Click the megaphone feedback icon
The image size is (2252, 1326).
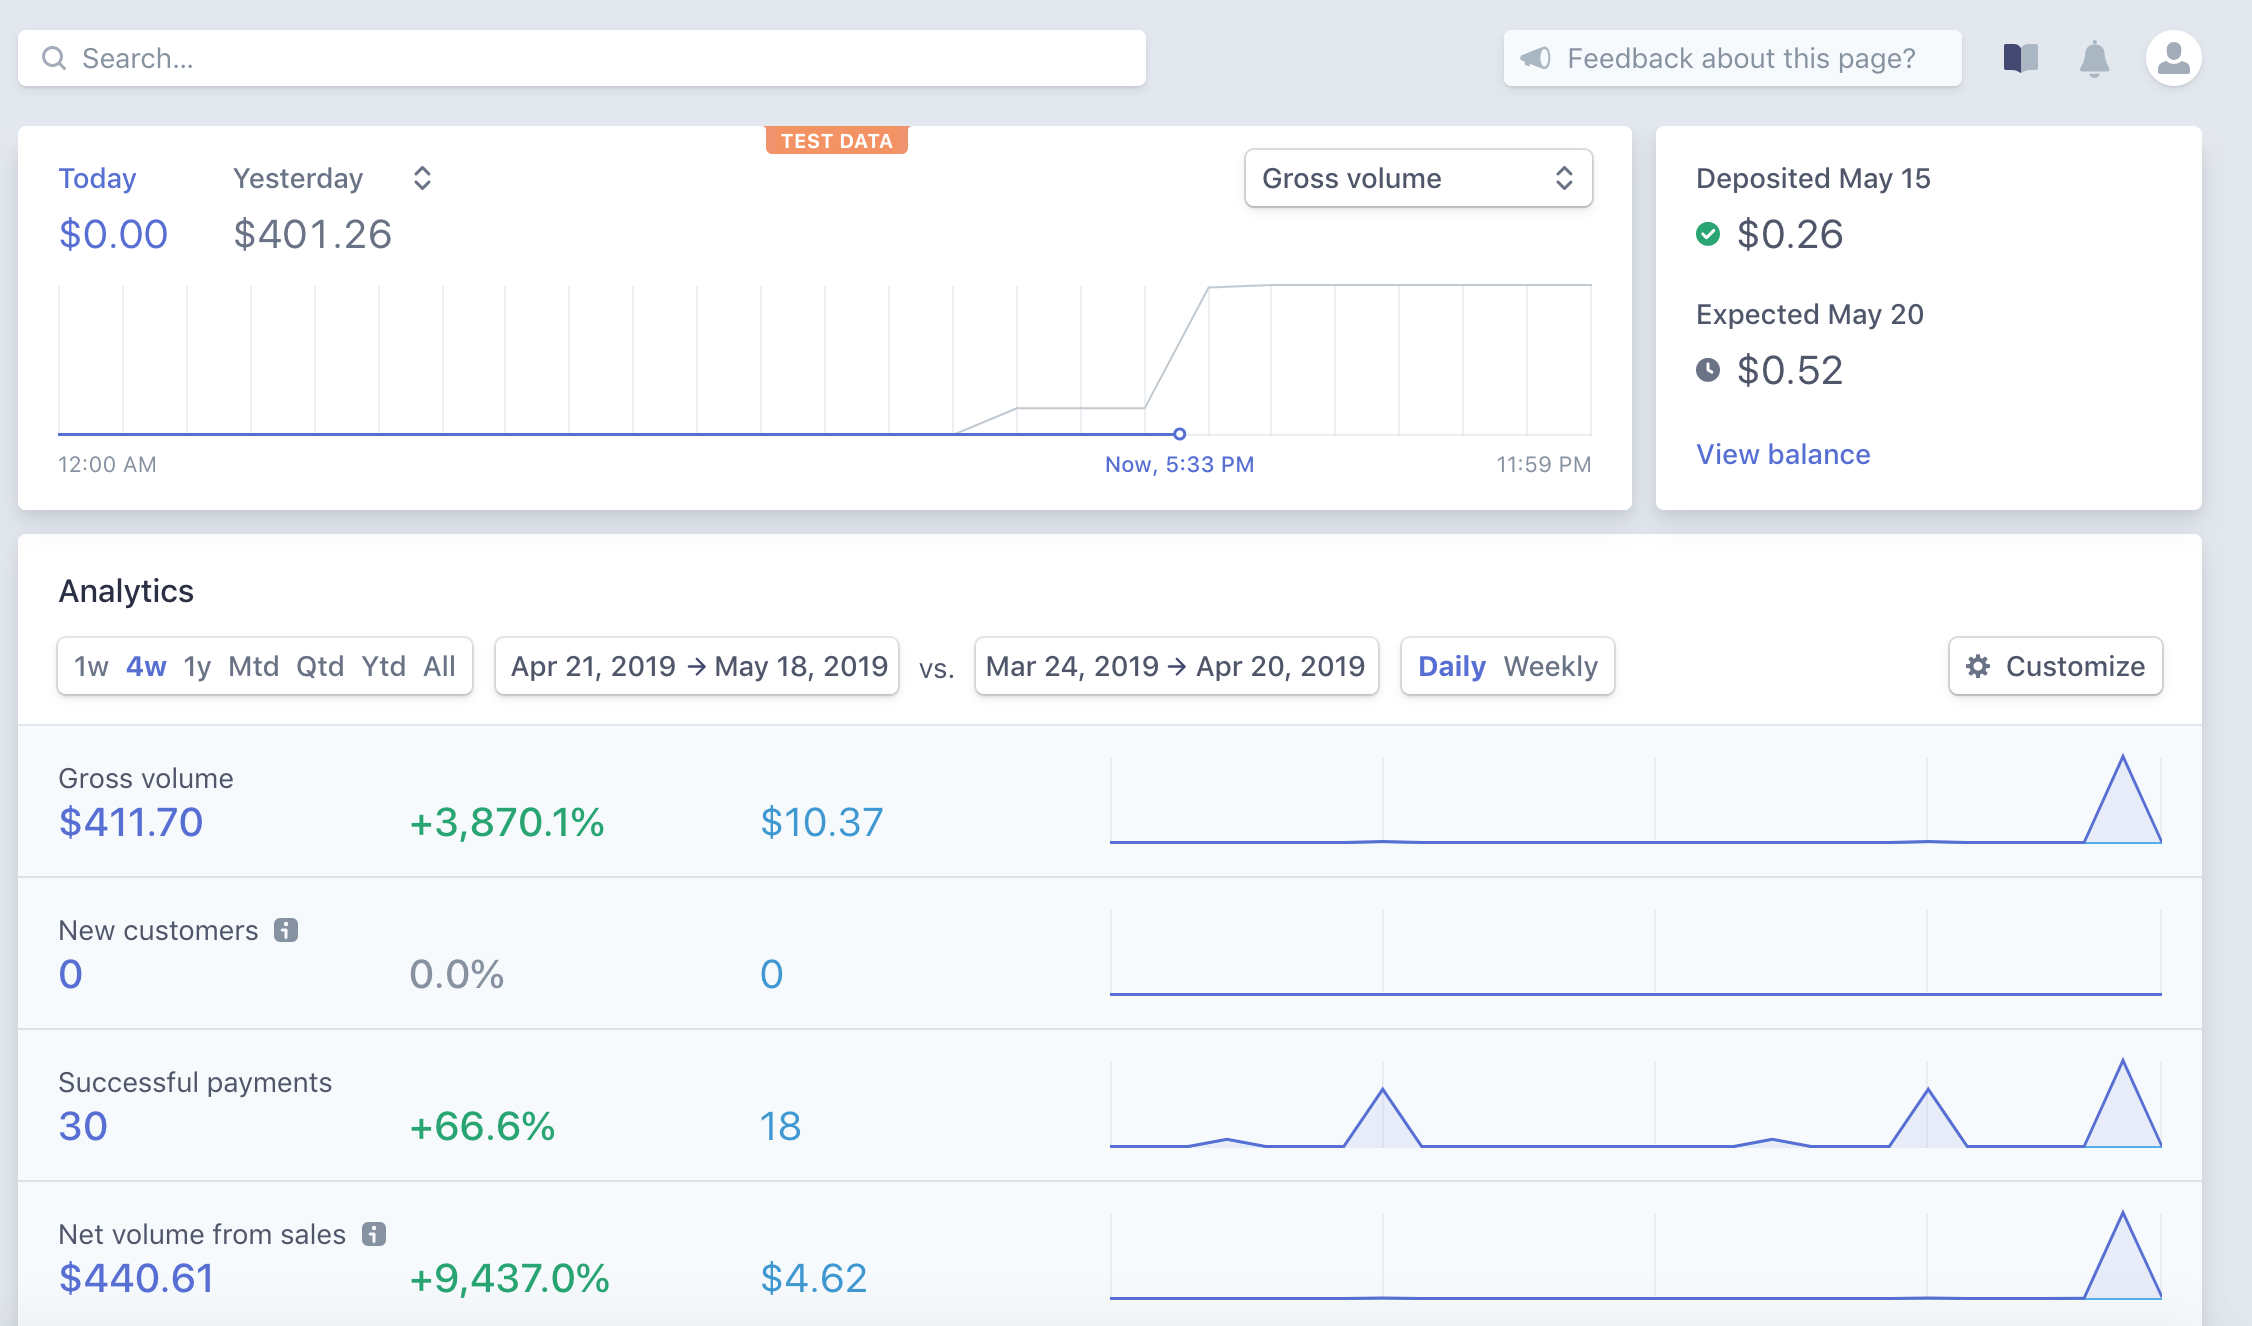(x=1535, y=58)
